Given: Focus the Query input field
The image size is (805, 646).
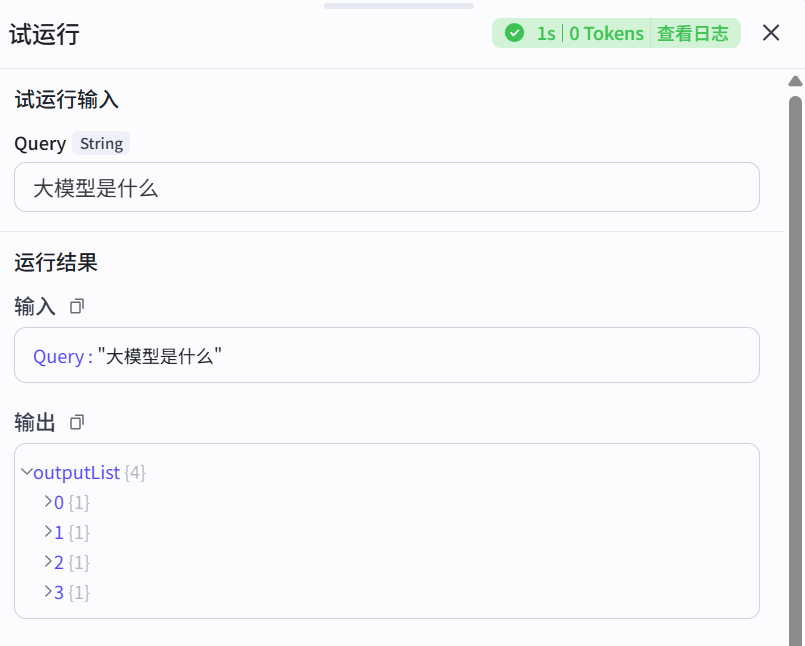Looking at the screenshot, I should tap(386, 187).
